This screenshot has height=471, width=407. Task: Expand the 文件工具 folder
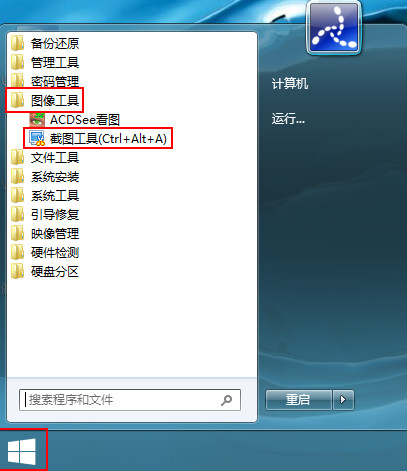[45, 158]
